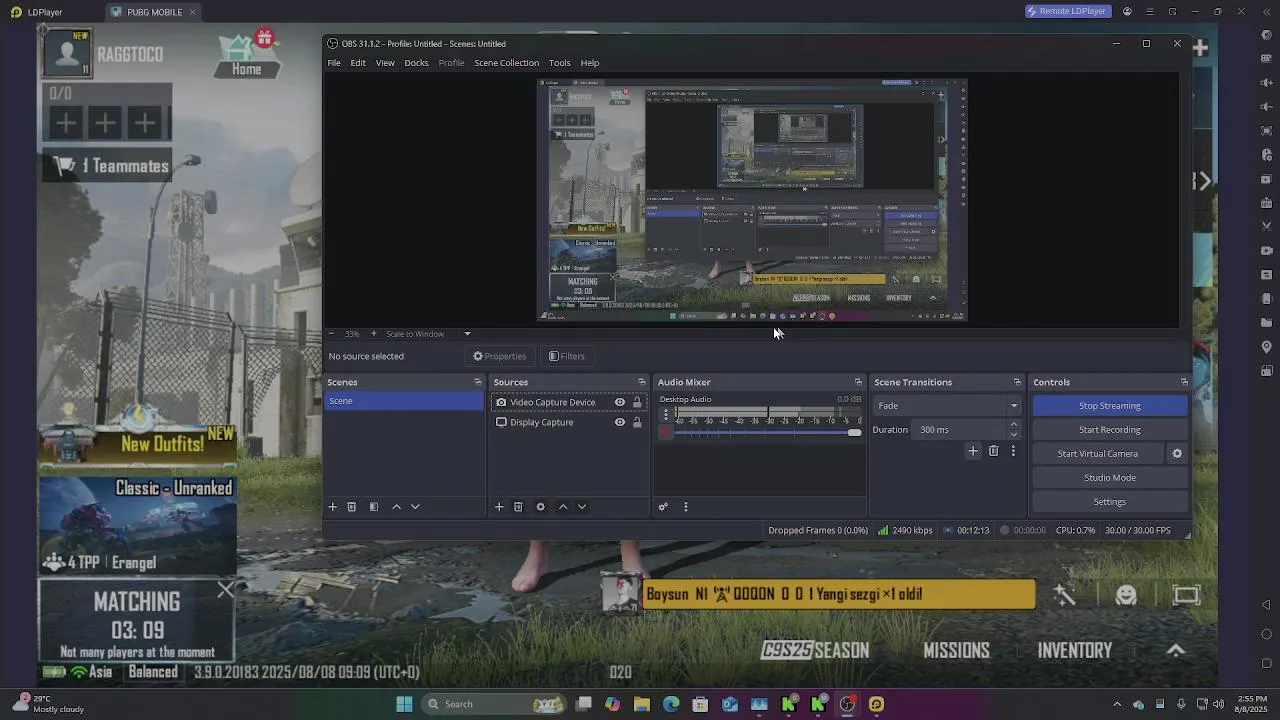Click Android back triangle in LDPlayer sidebar

click(1267, 605)
